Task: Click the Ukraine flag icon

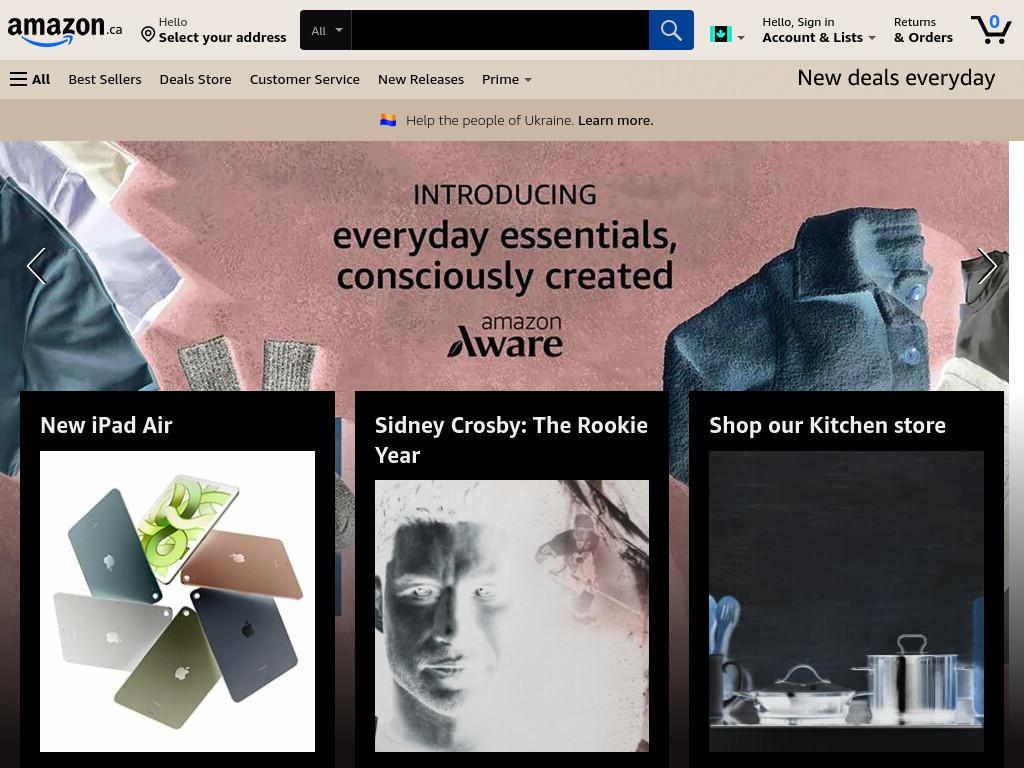Action: (388, 120)
